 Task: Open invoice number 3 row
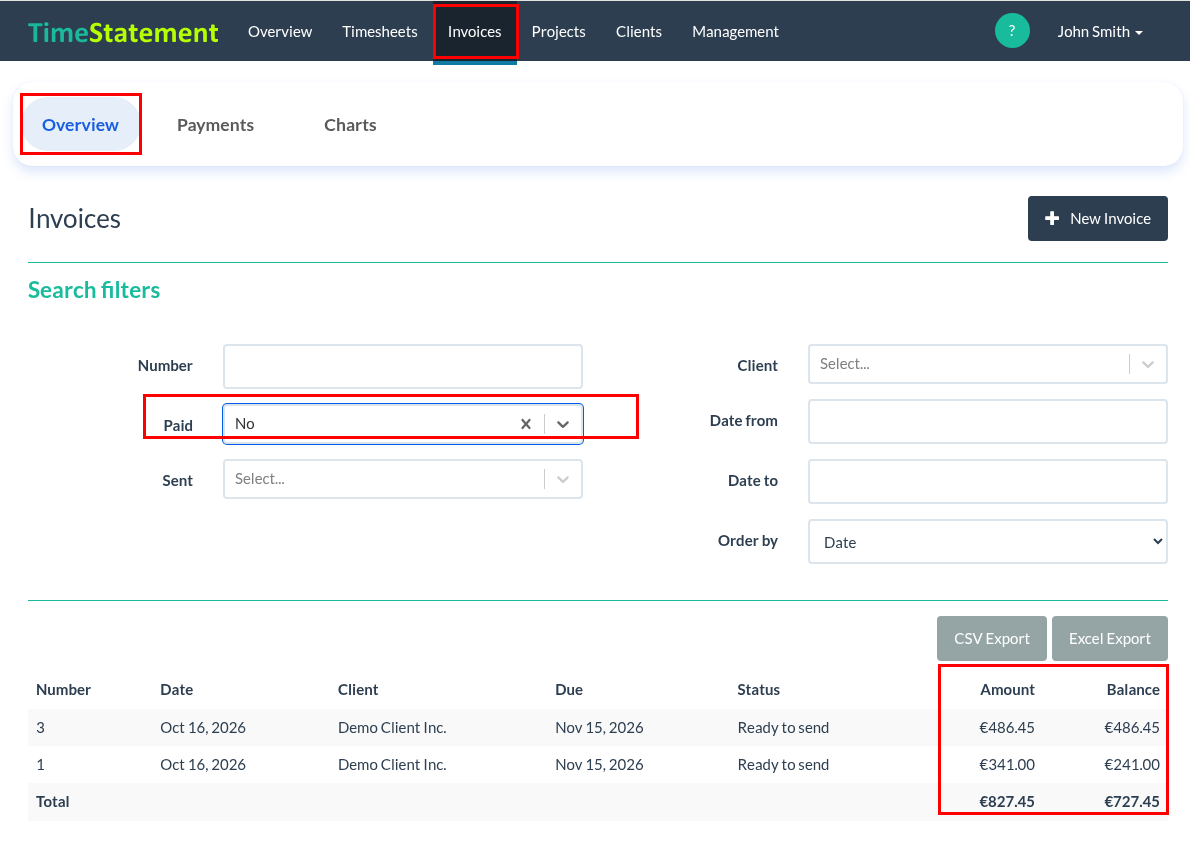pos(598,727)
